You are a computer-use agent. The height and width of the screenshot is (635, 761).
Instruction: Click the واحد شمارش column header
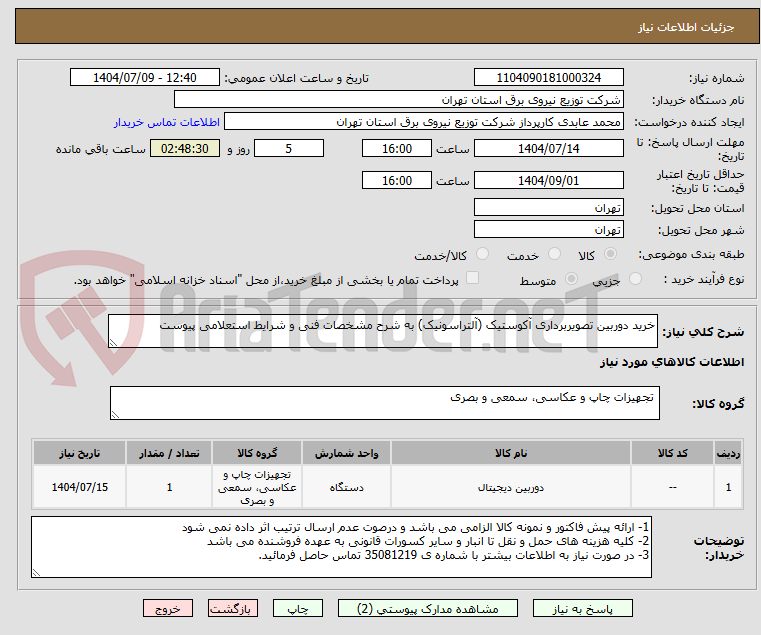[x=346, y=453]
